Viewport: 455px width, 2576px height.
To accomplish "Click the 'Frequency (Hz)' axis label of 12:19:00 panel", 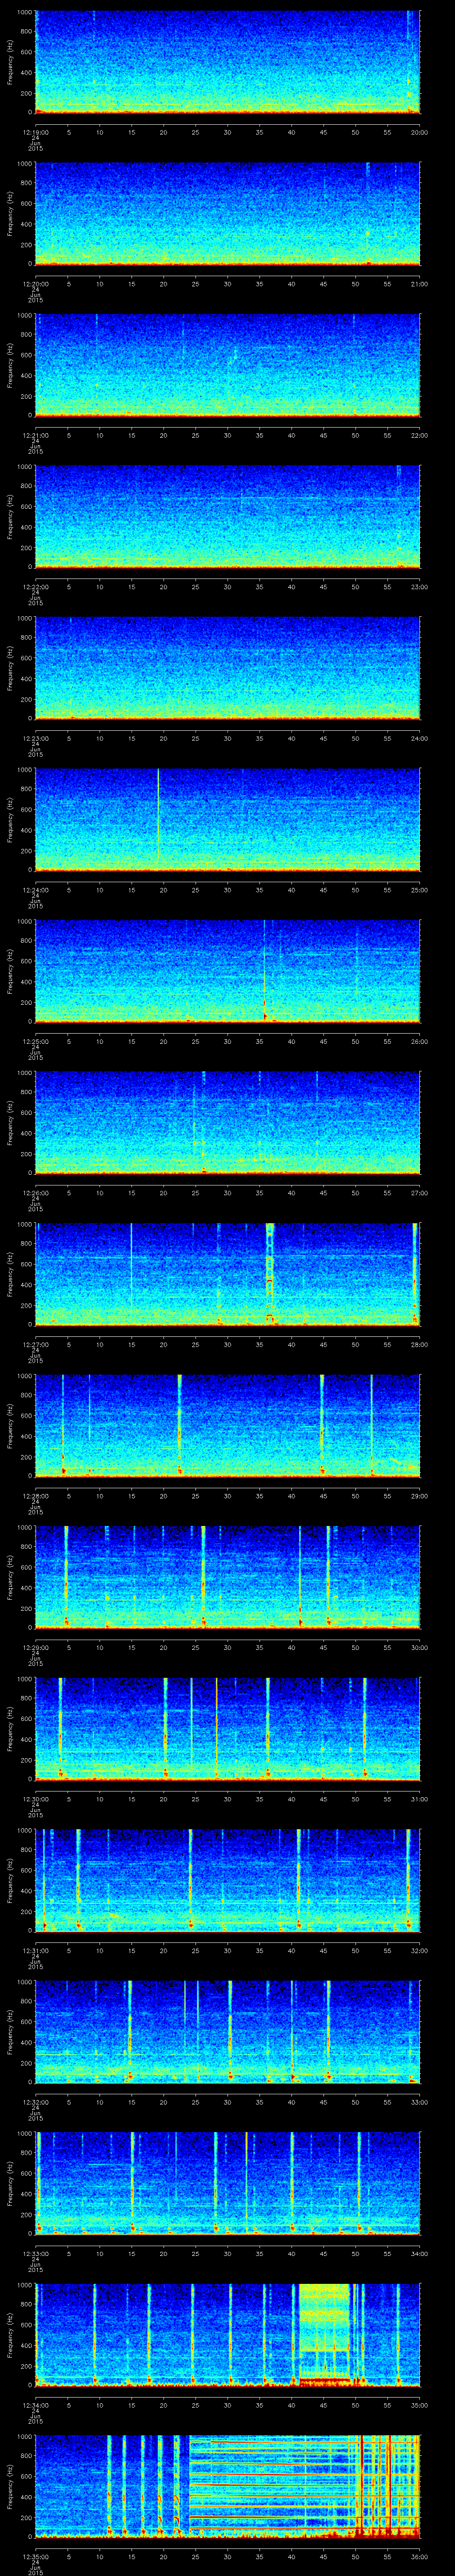I will (x=10, y=62).
